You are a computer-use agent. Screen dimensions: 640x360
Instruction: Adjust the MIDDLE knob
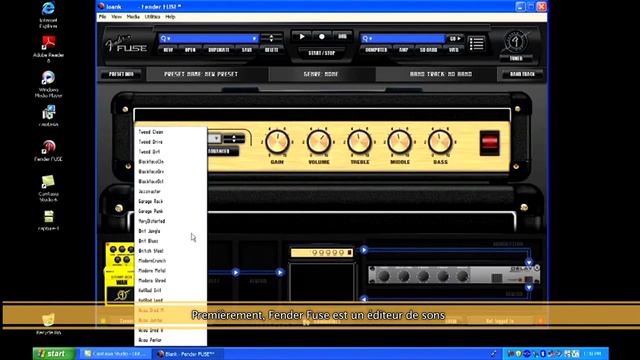(400, 142)
